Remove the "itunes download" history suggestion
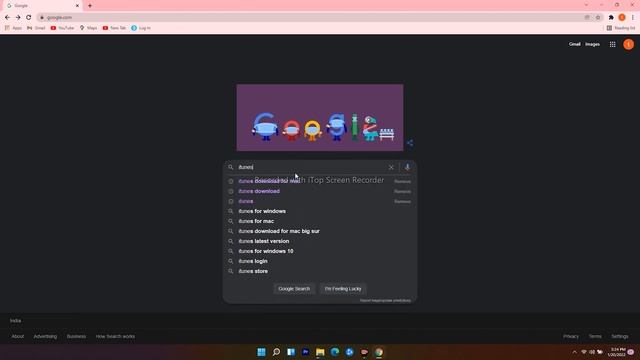The image size is (640, 360). [x=402, y=191]
